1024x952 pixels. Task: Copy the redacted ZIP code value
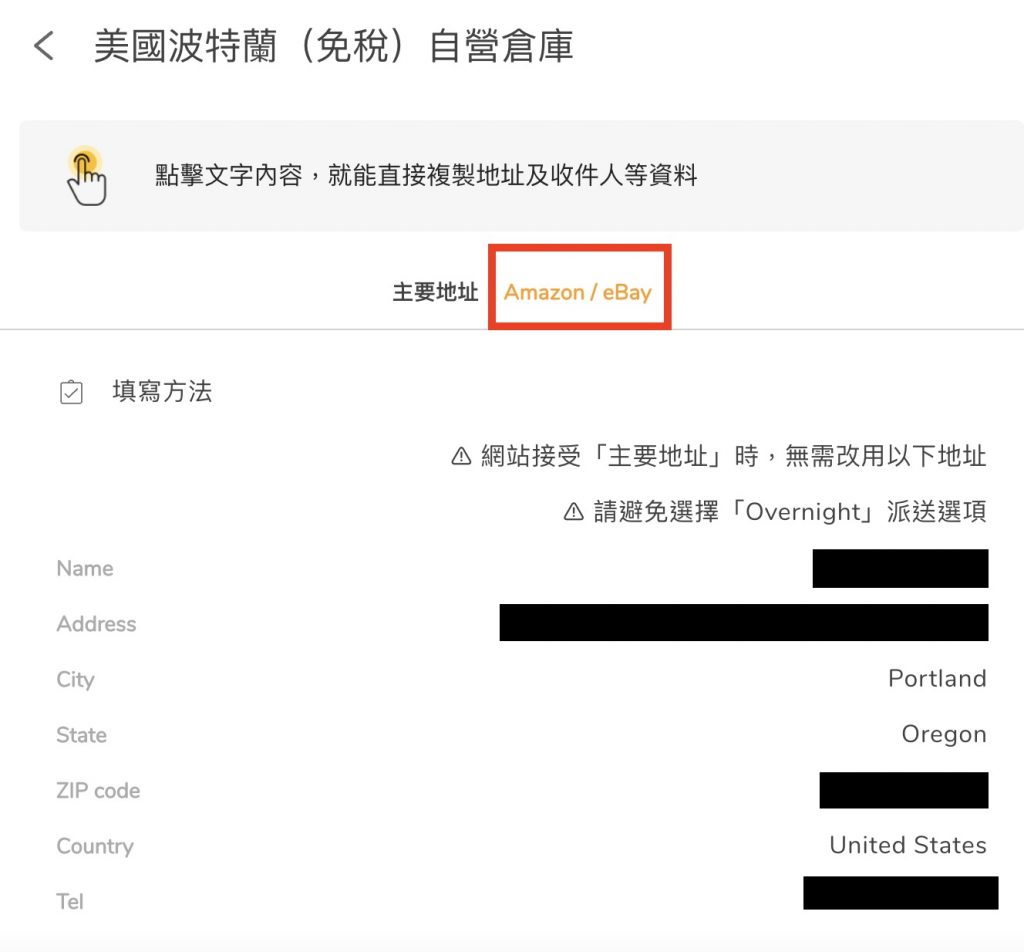(903, 790)
